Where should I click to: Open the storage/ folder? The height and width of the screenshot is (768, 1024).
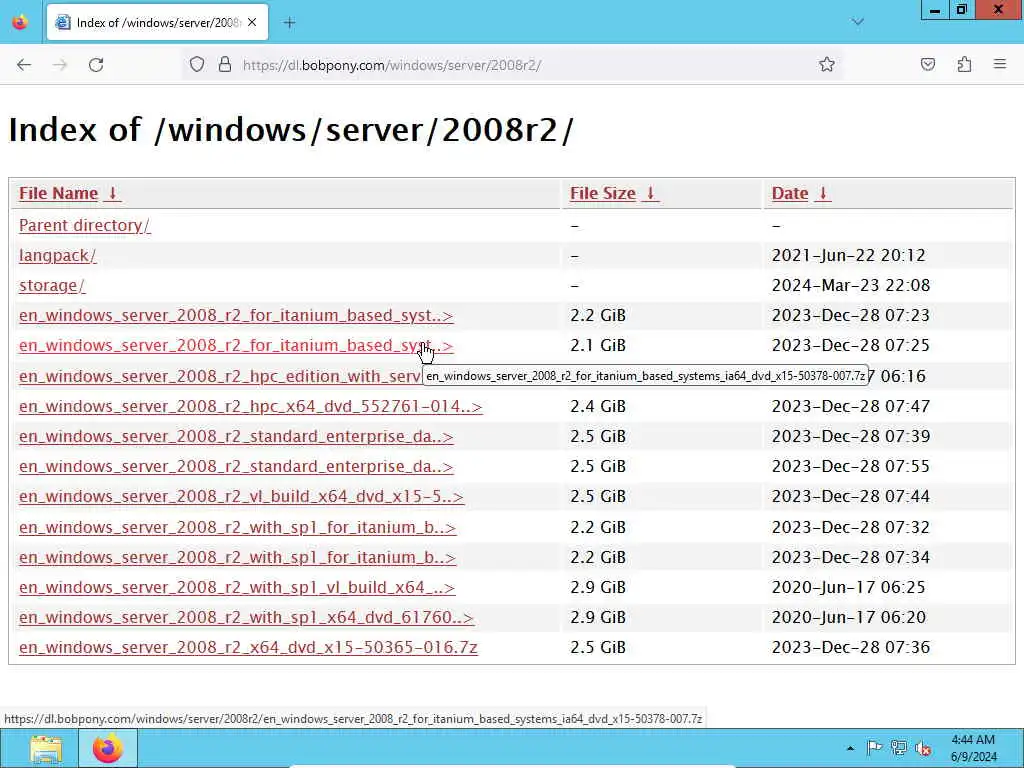(x=52, y=285)
